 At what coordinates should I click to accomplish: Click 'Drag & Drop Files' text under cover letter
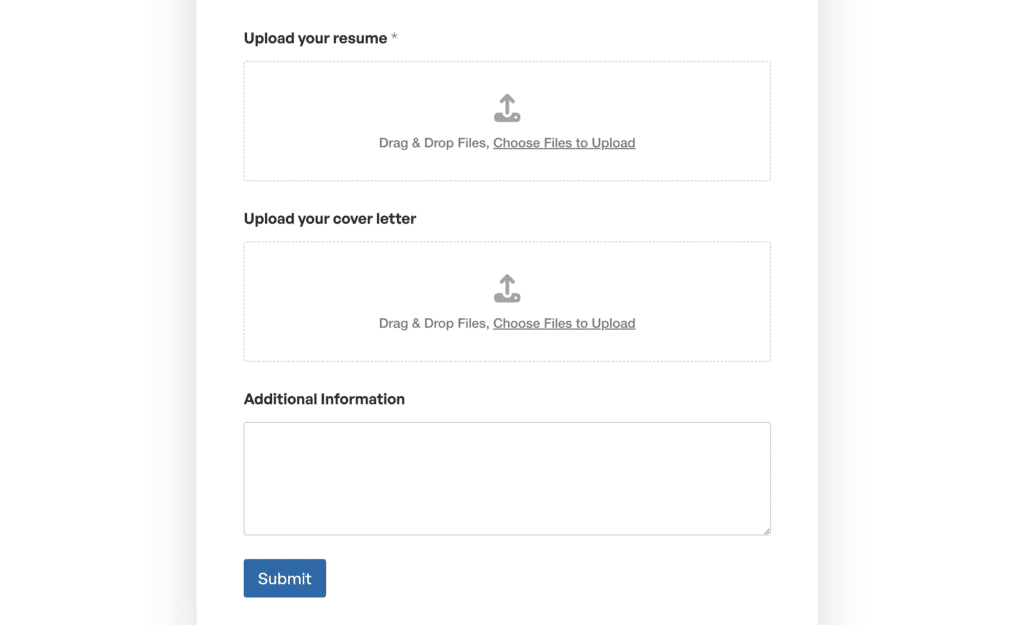coord(432,323)
